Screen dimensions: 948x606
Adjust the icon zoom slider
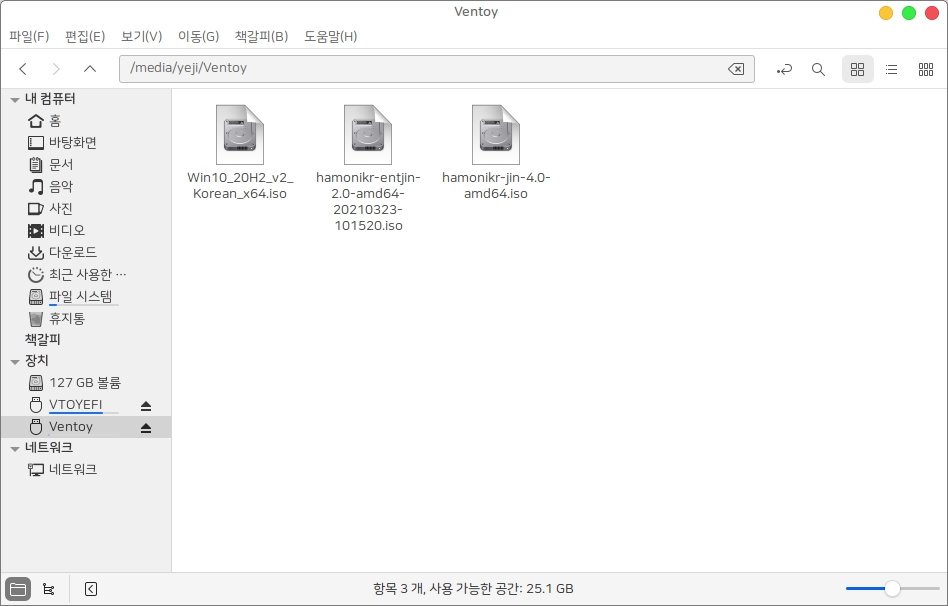pyautogui.click(x=892, y=589)
